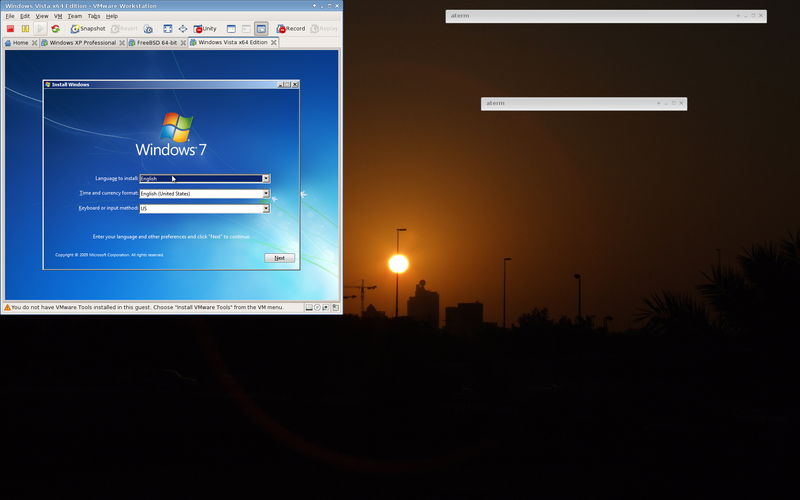
Task: Open the View menu
Action: [x=42, y=16]
